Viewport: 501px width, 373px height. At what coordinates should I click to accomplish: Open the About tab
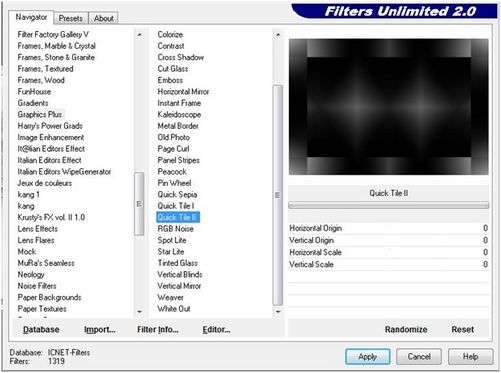103,18
